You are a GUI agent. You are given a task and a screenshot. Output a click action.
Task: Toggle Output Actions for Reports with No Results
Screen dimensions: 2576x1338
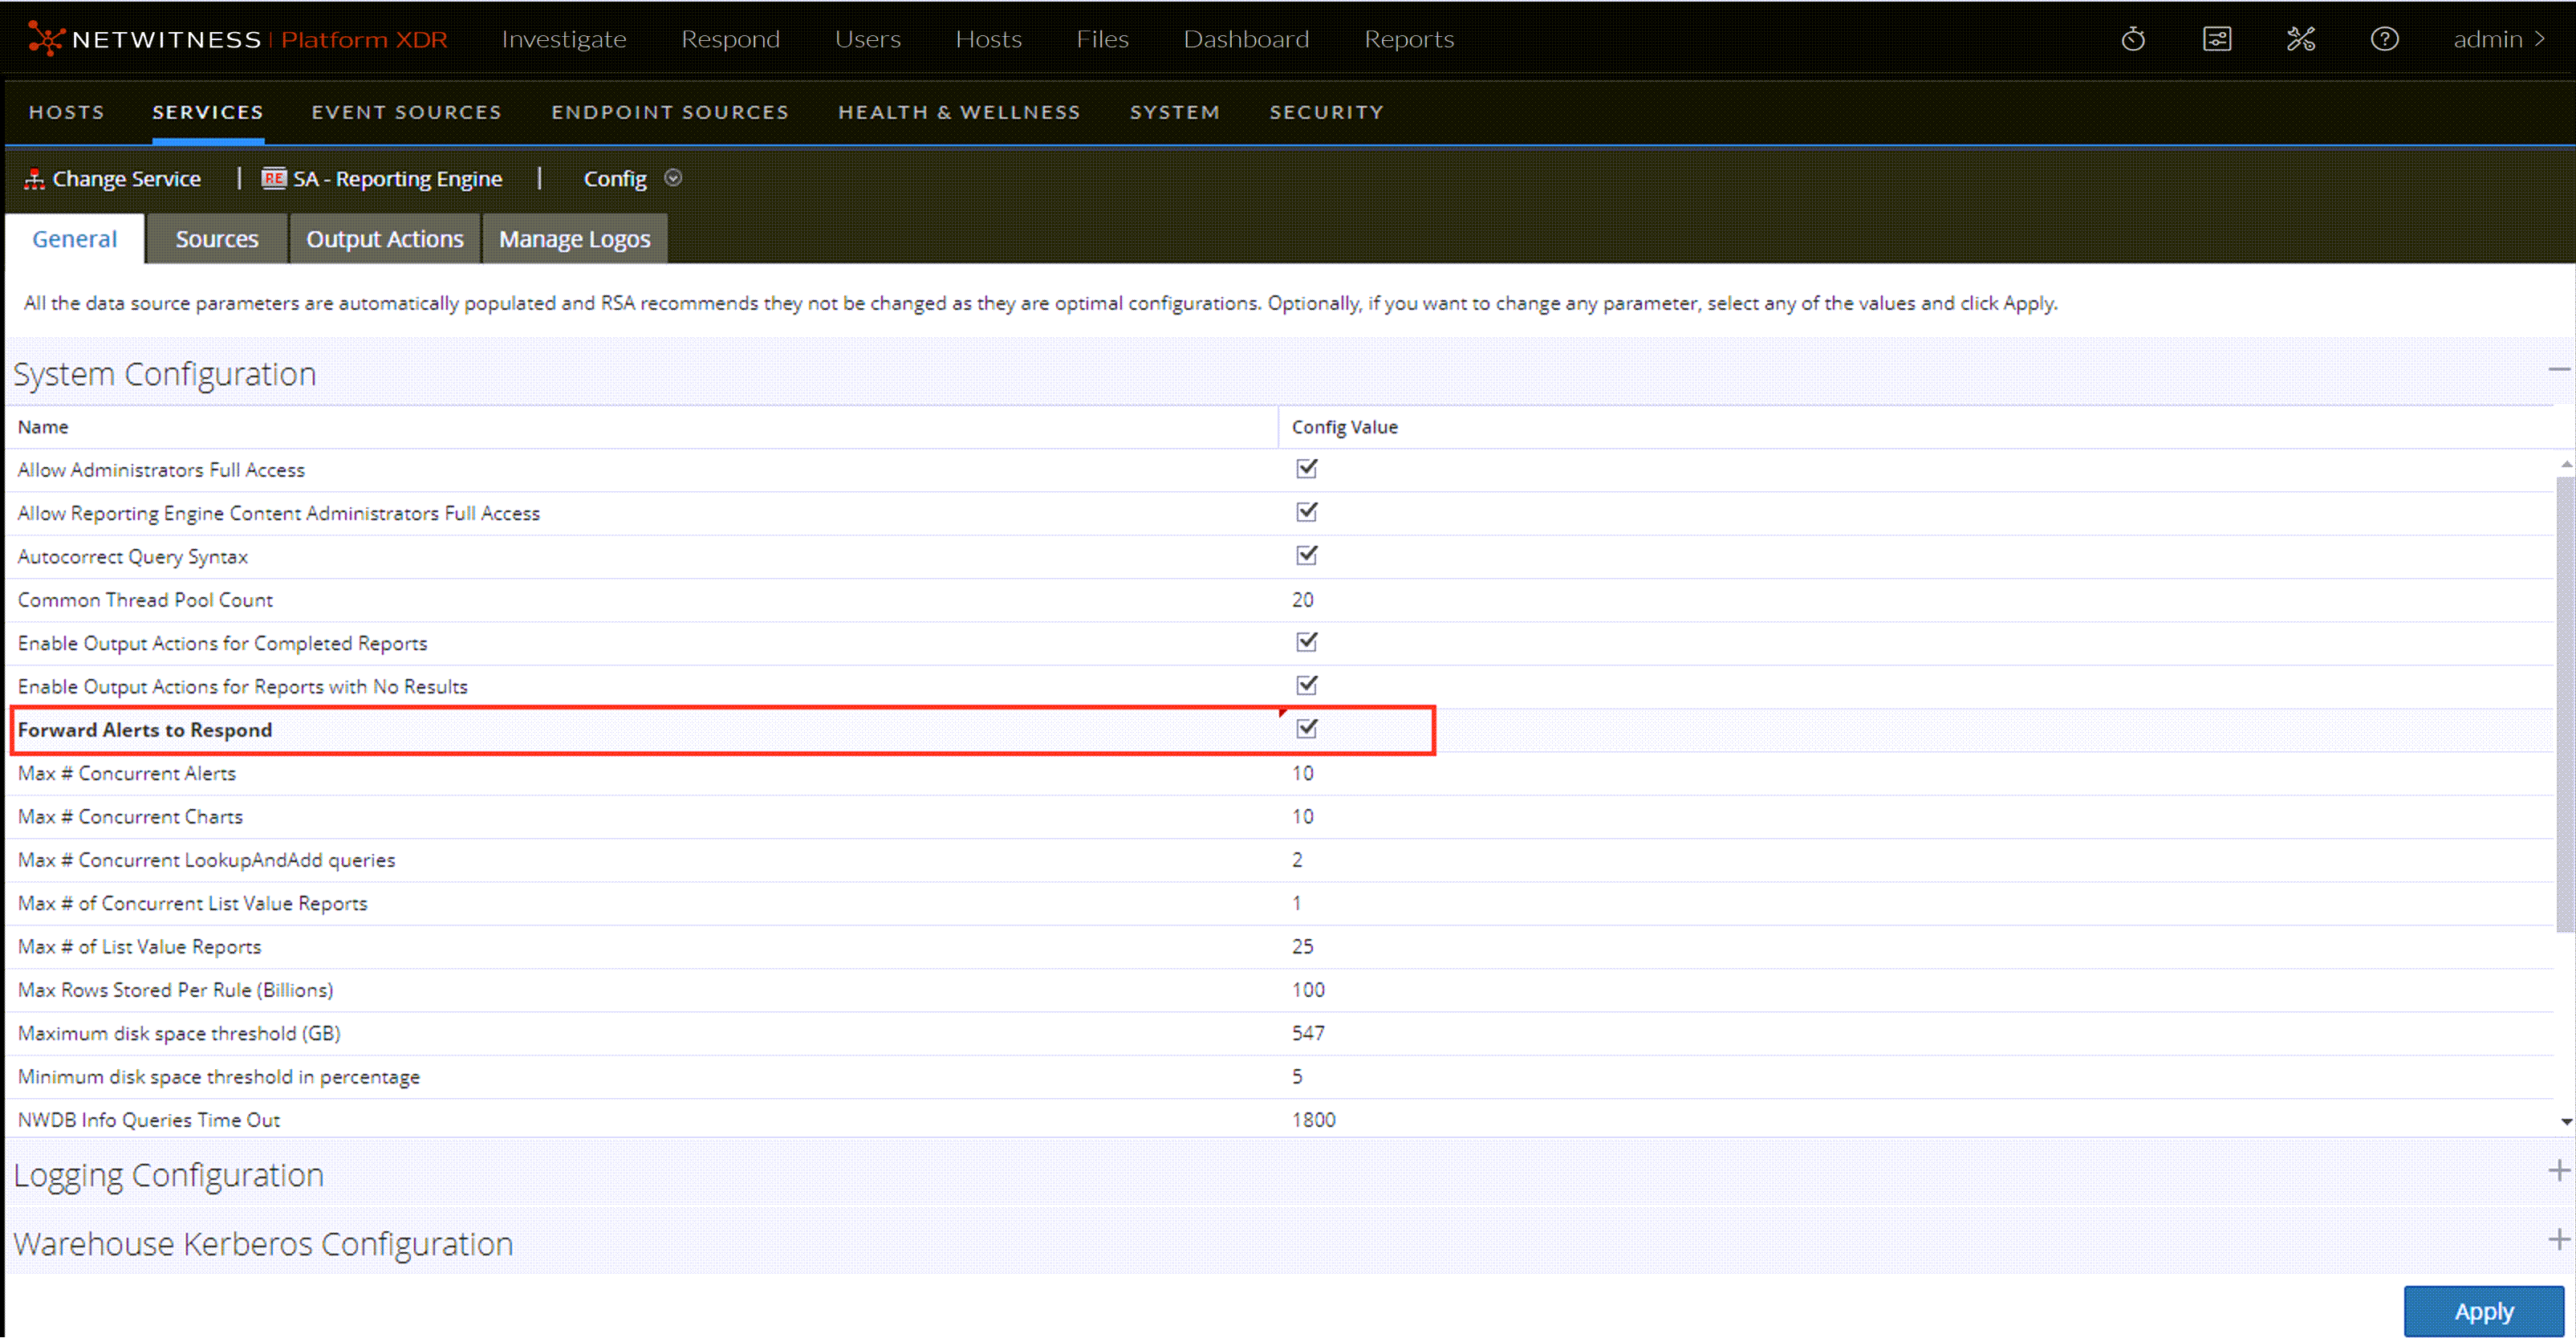click(x=1307, y=684)
